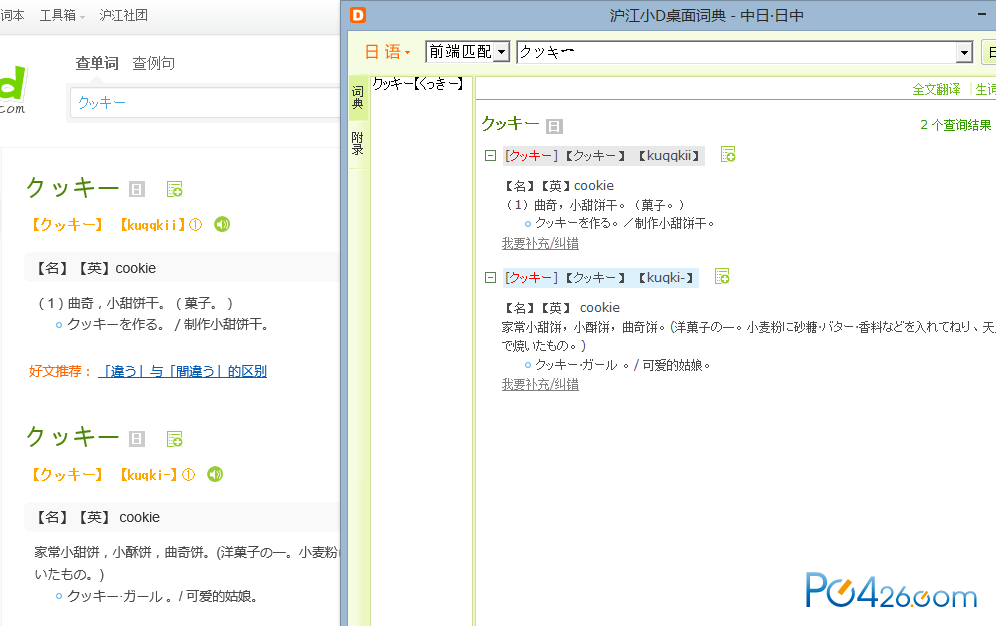The height and width of the screenshot is (626, 996).
Task: Click the example クッキー·ガール in the 小D window
Action: click(x=576, y=365)
